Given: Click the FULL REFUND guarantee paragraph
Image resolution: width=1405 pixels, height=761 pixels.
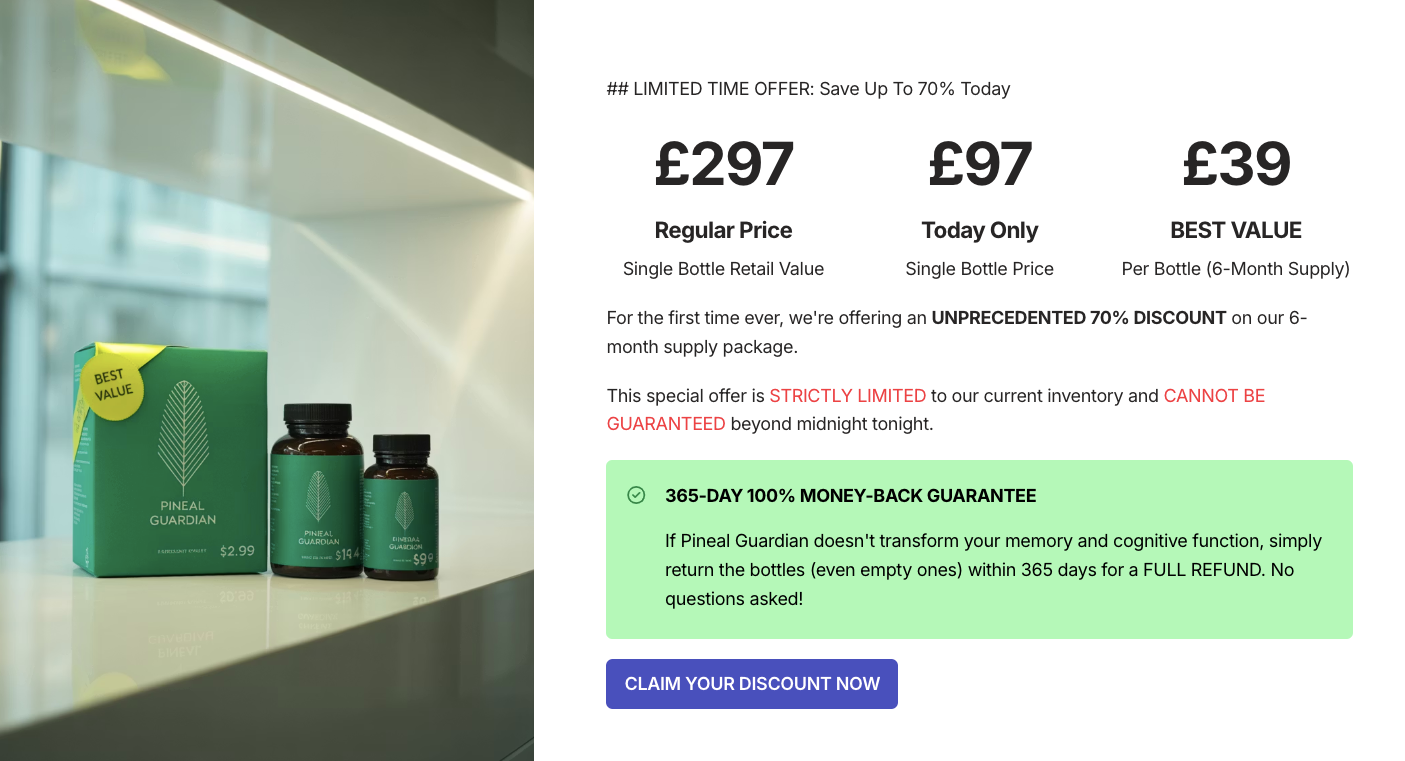Looking at the screenshot, I should coord(992,570).
